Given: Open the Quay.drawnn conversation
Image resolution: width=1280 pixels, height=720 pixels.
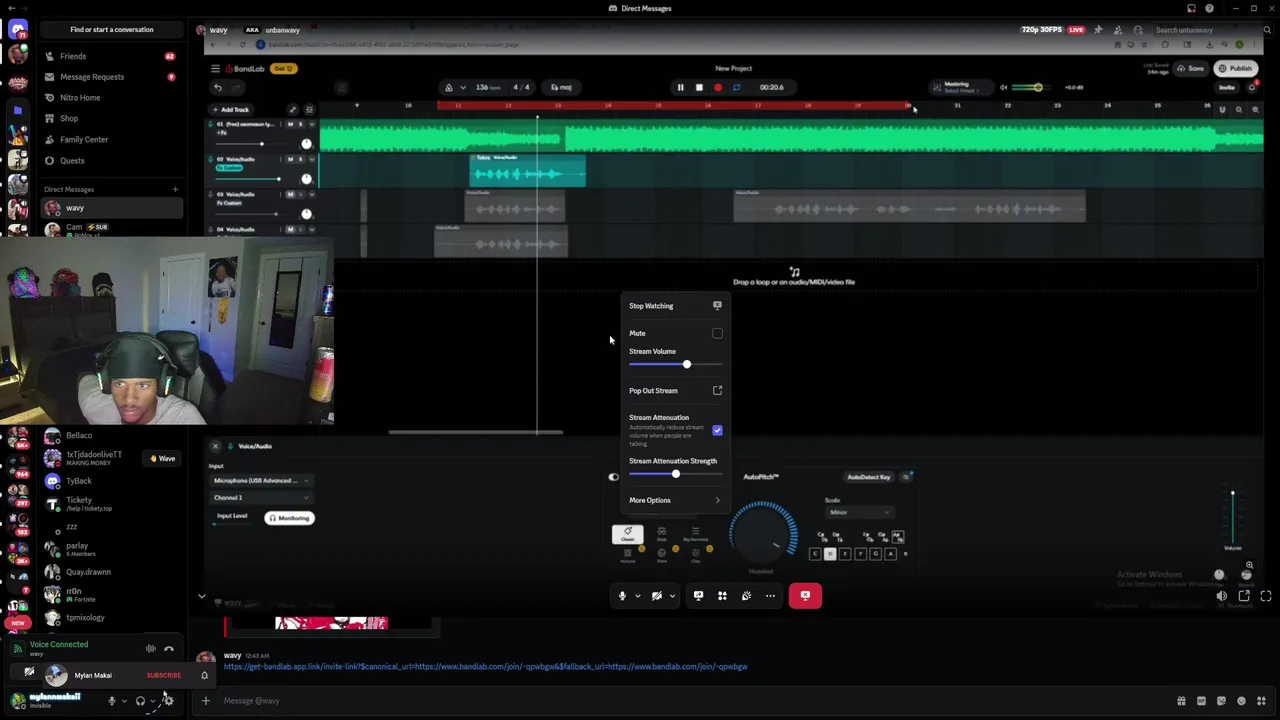Looking at the screenshot, I should pos(112,572).
